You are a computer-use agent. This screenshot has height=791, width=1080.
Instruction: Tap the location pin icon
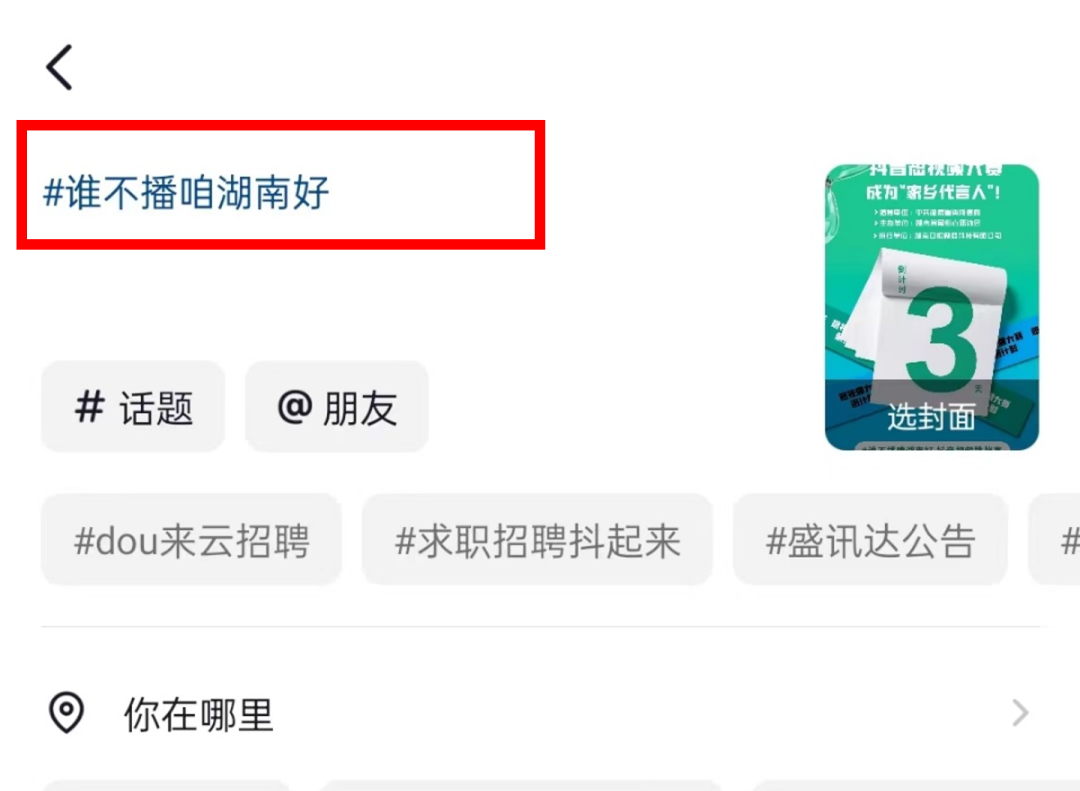[x=66, y=712]
